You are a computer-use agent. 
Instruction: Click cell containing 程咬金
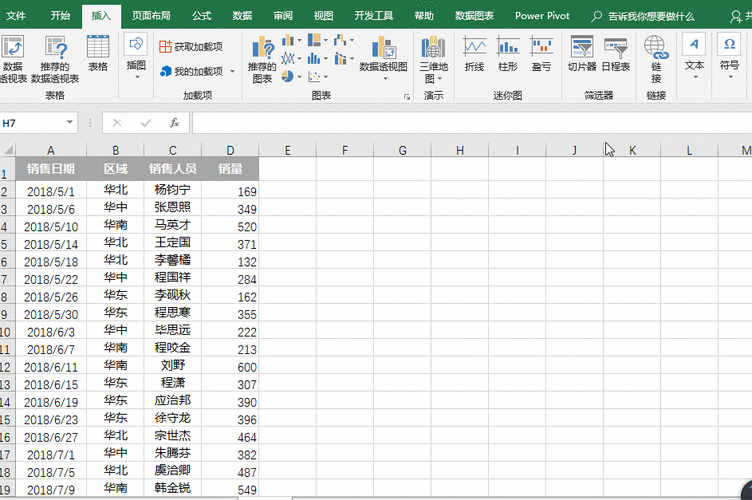pyautogui.click(x=173, y=348)
